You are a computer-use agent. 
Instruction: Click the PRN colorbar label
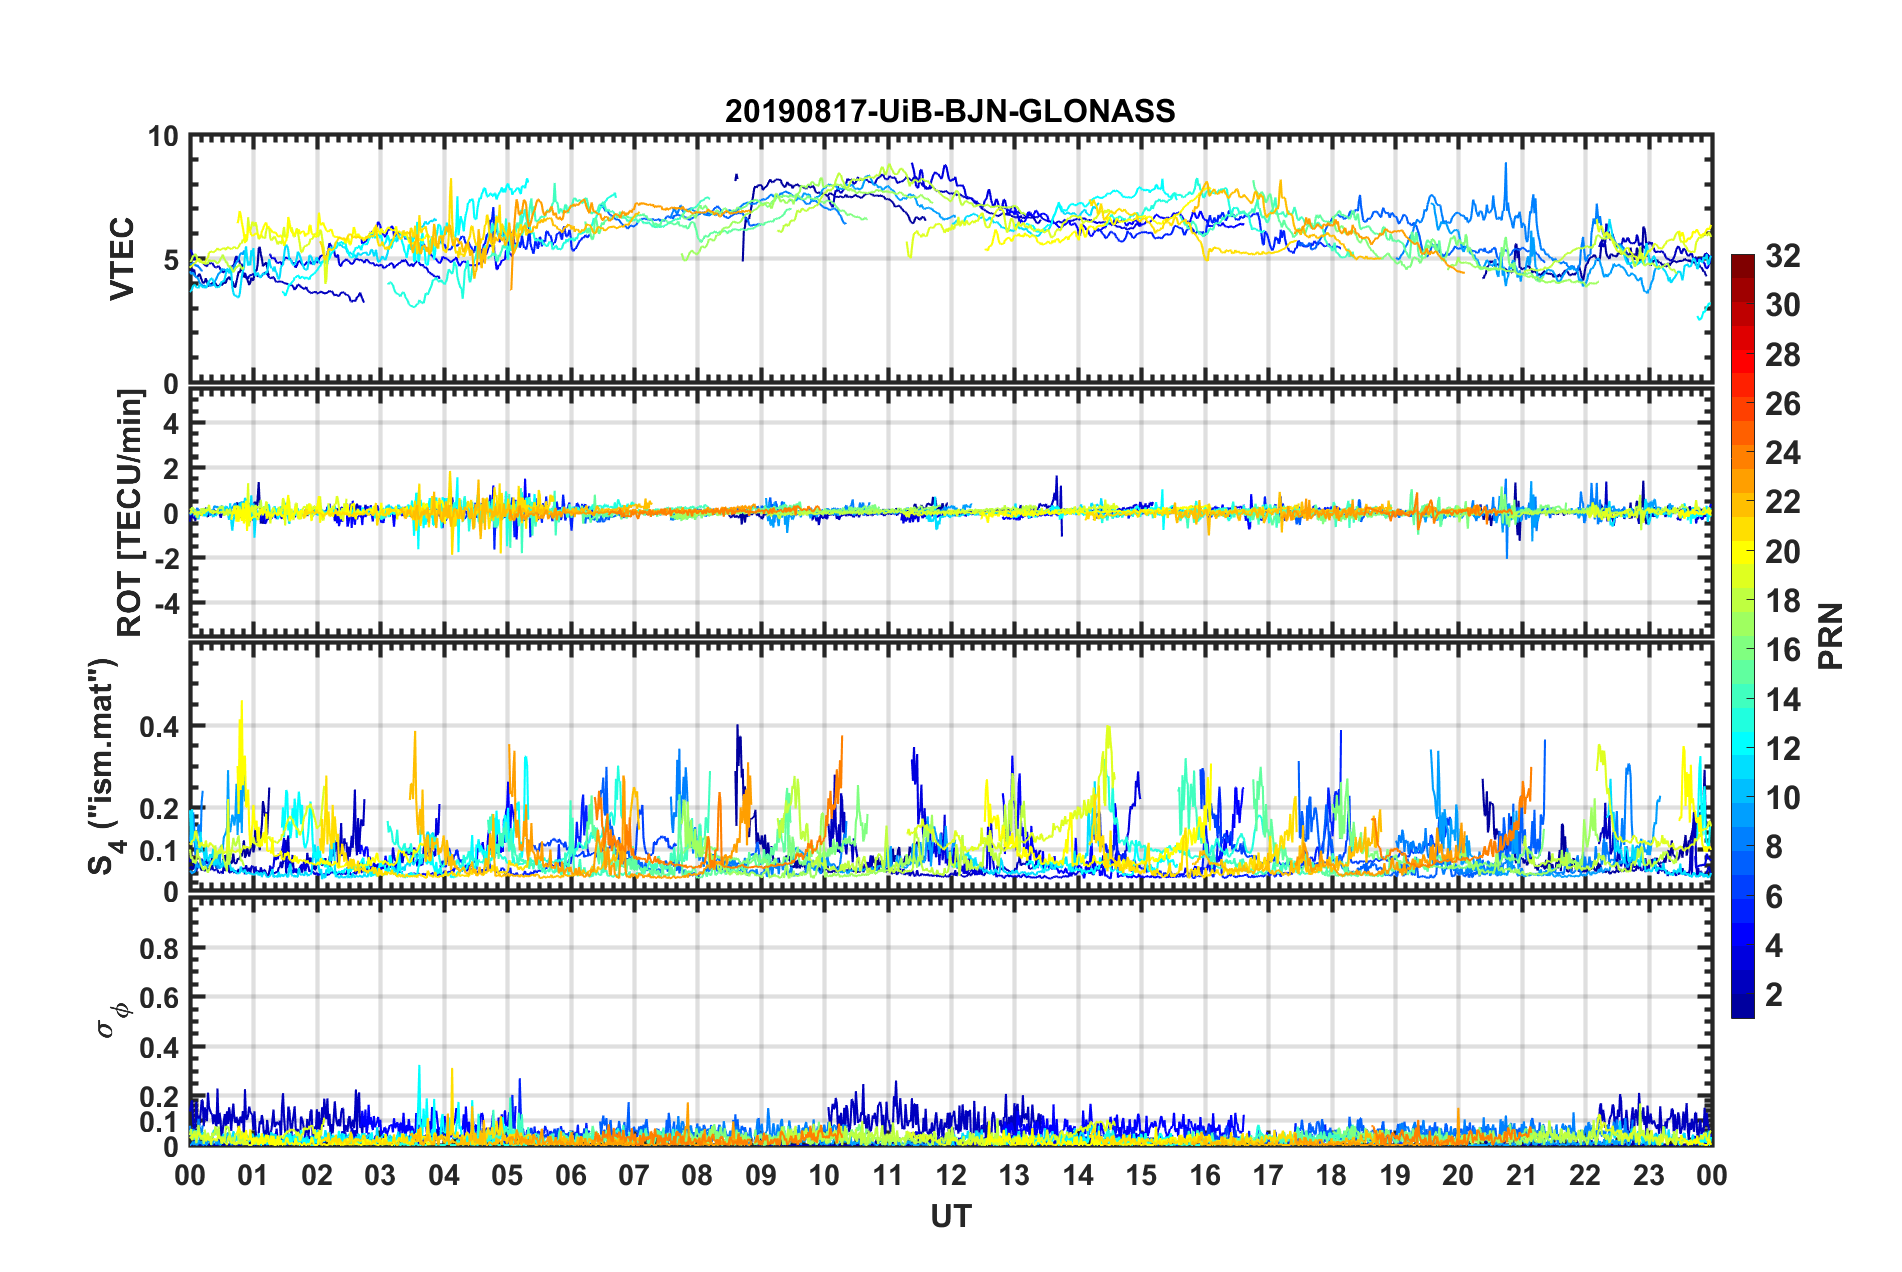point(1830,636)
